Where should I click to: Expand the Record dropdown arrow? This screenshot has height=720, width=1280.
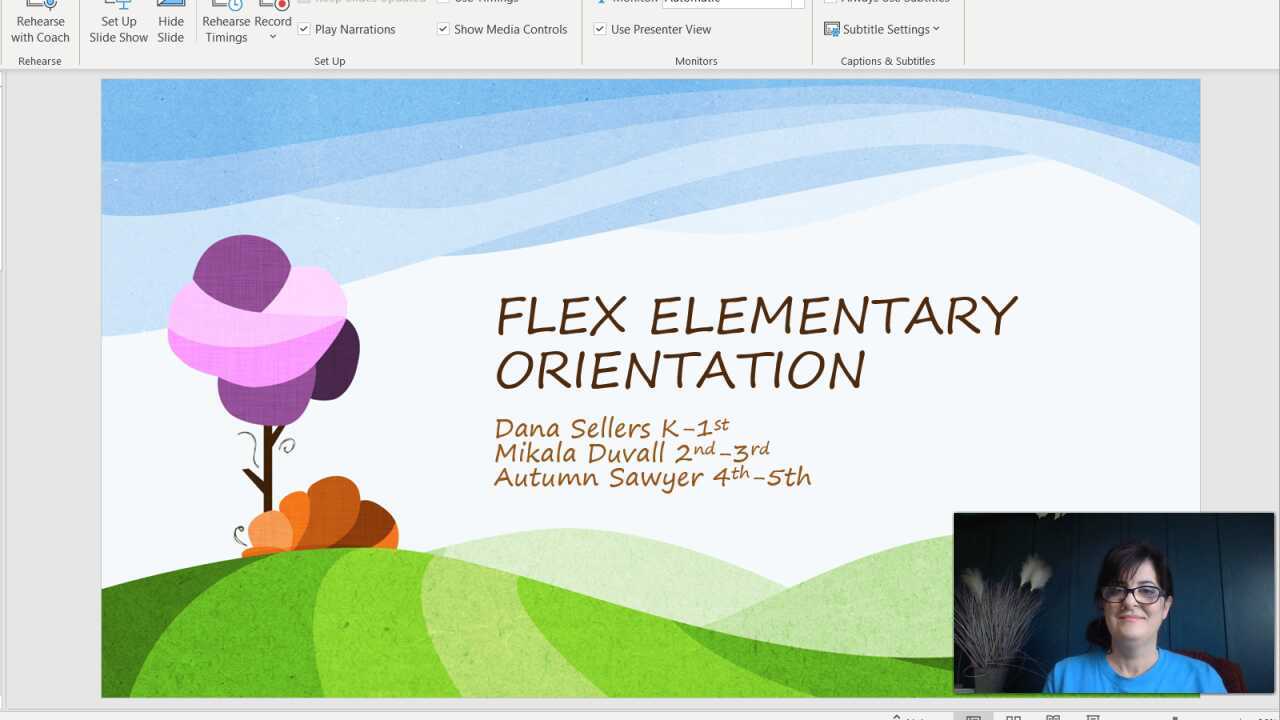272,36
